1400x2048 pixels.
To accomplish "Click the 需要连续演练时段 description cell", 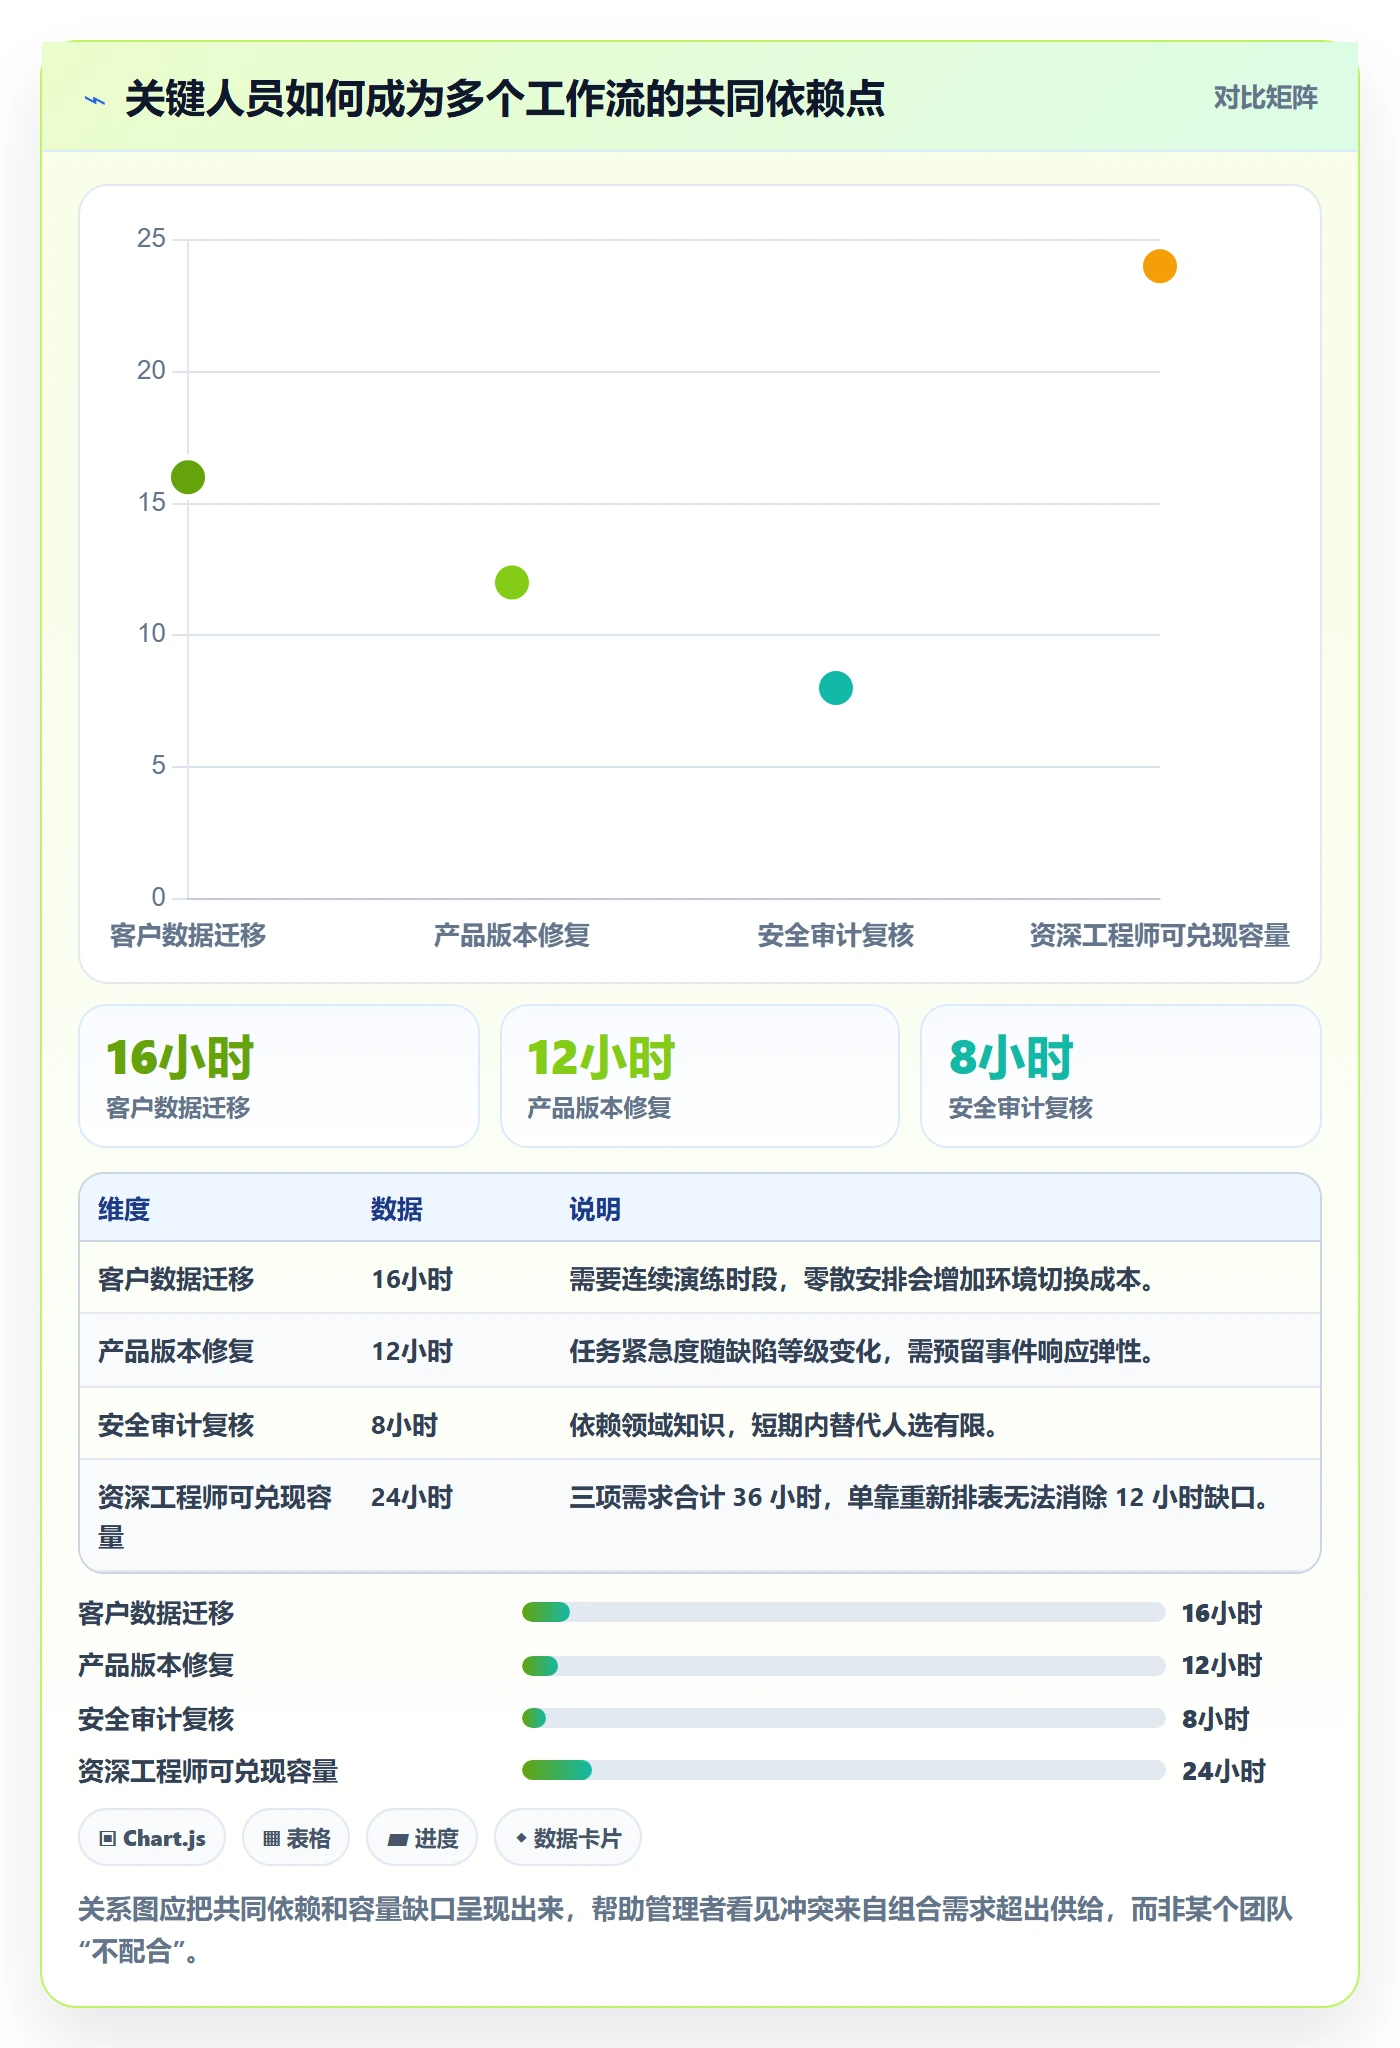I will click(x=864, y=1279).
